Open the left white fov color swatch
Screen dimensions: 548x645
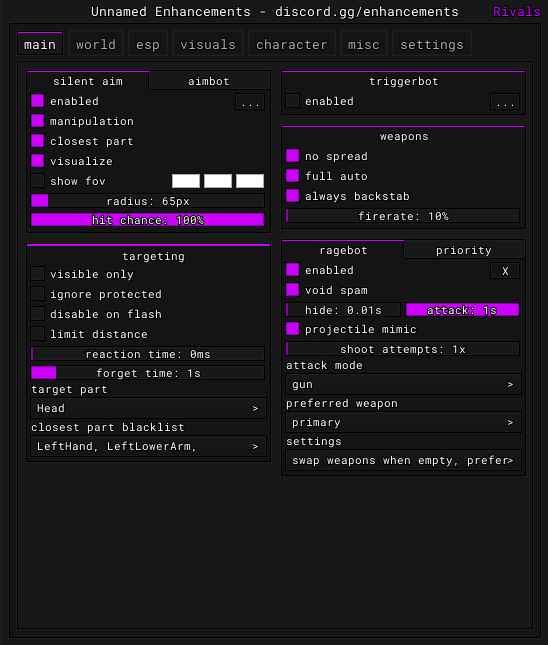pyautogui.click(x=186, y=181)
